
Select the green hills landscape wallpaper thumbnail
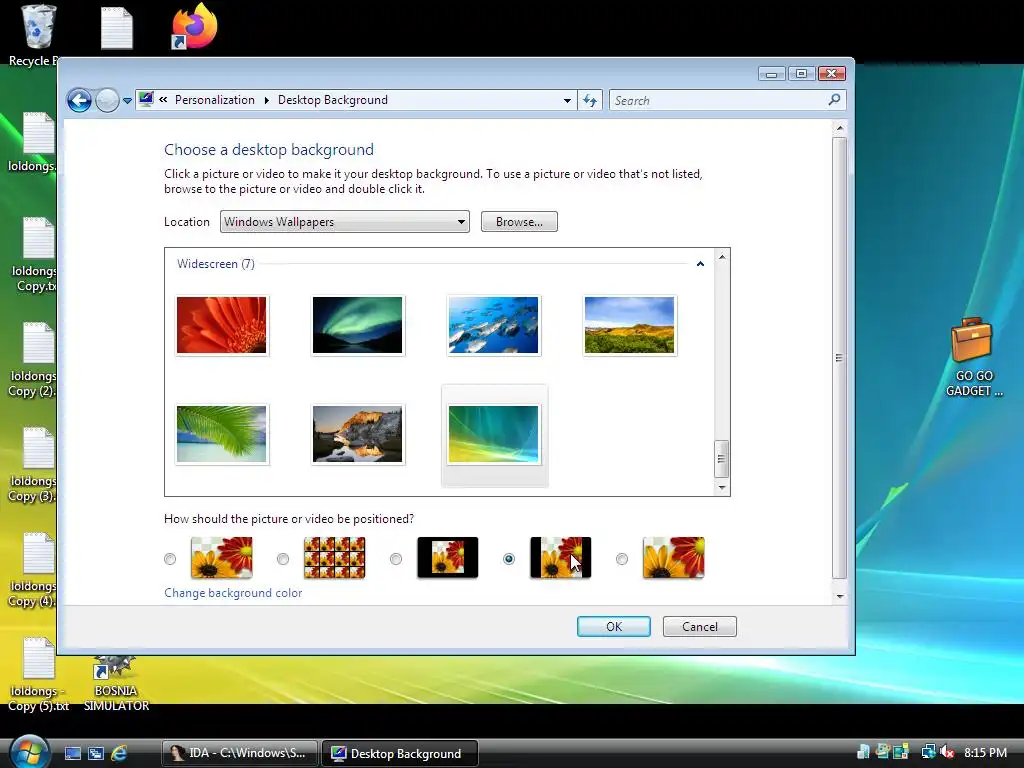tap(630, 325)
